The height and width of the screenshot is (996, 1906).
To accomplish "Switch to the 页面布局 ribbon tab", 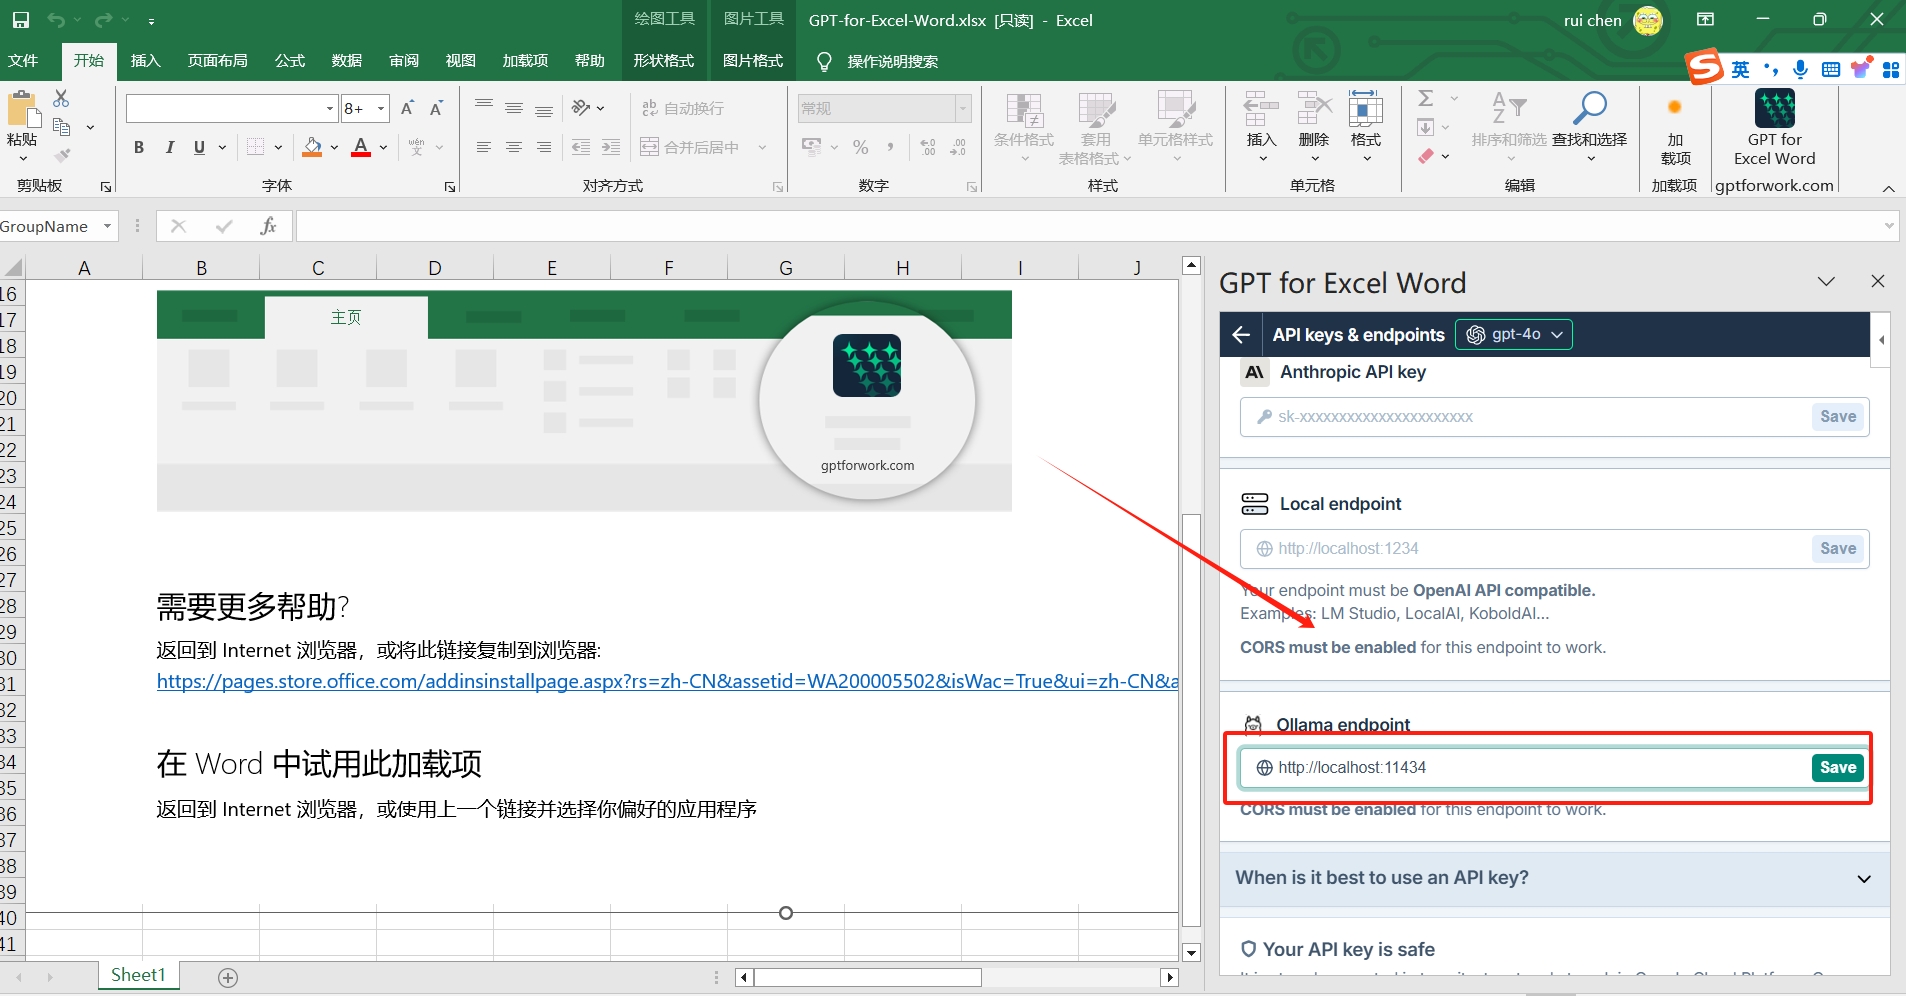I will [x=217, y=61].
